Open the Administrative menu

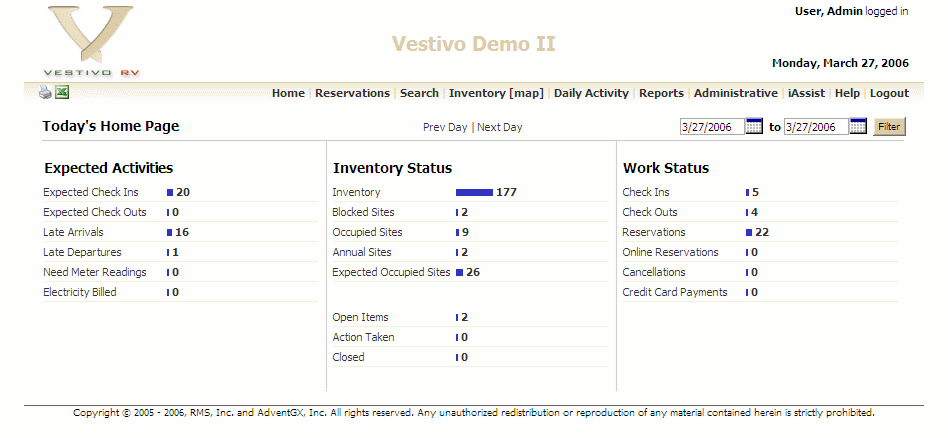coord(735,93)
